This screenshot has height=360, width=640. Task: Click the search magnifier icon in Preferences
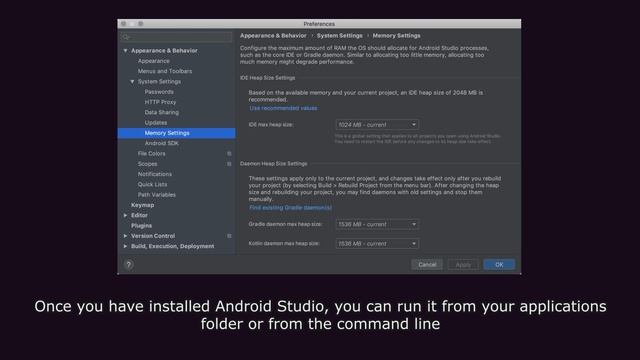[x=126, y=37]
